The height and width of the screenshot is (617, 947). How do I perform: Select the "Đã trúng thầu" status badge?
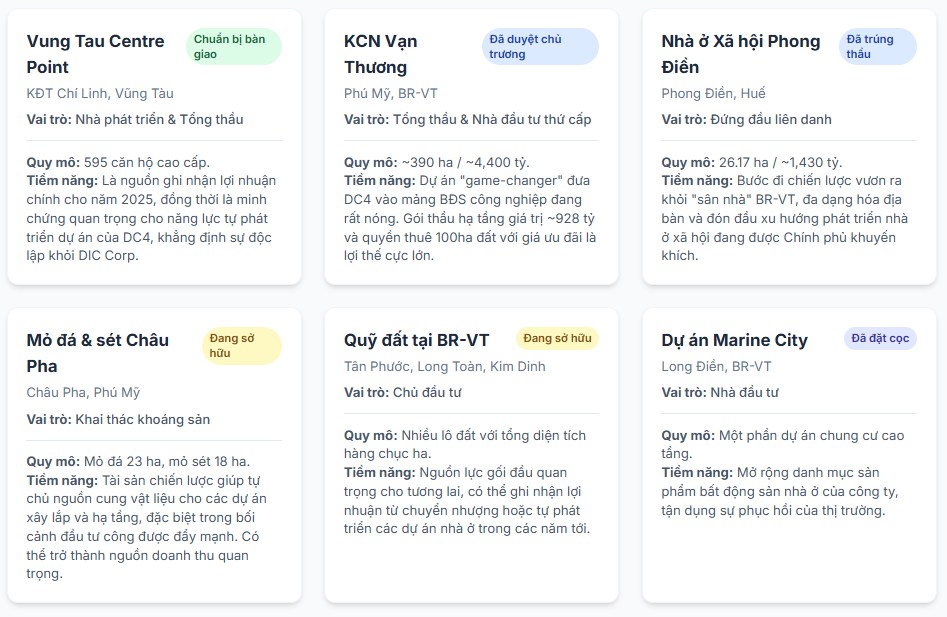click(877, 46)
